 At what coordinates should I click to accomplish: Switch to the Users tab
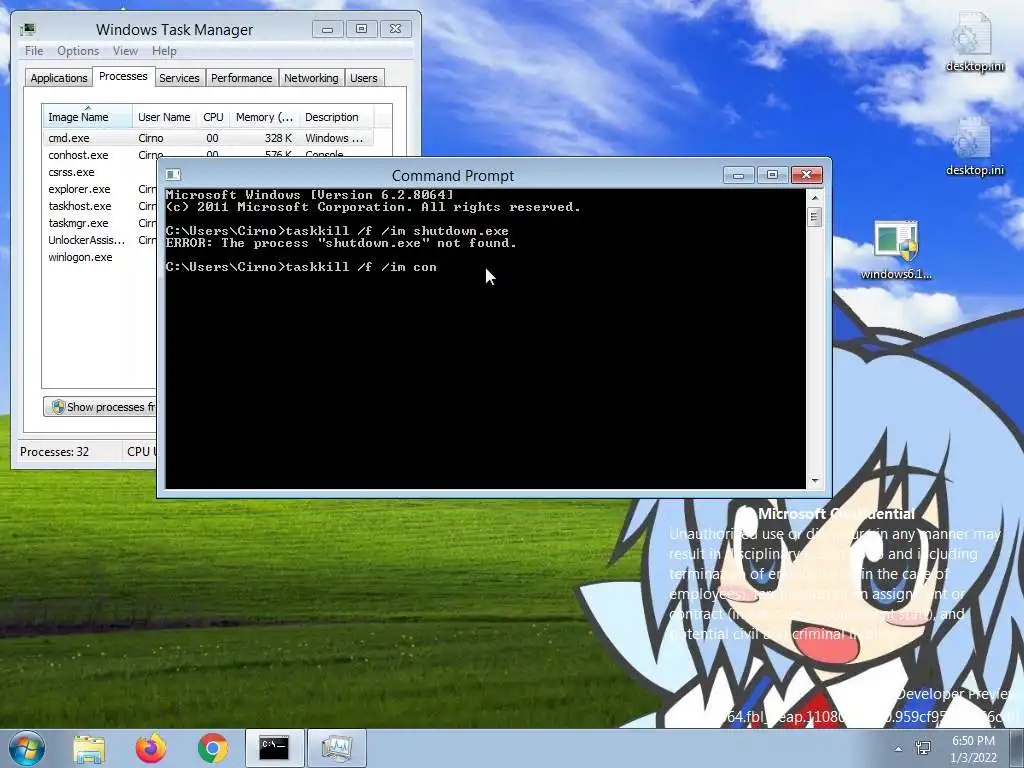click(x=364, y=78)
